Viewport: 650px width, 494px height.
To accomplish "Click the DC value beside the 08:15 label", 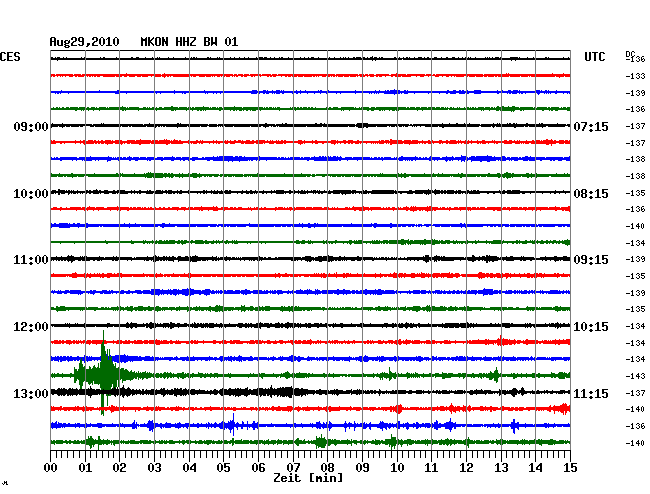I will point(635,193).
